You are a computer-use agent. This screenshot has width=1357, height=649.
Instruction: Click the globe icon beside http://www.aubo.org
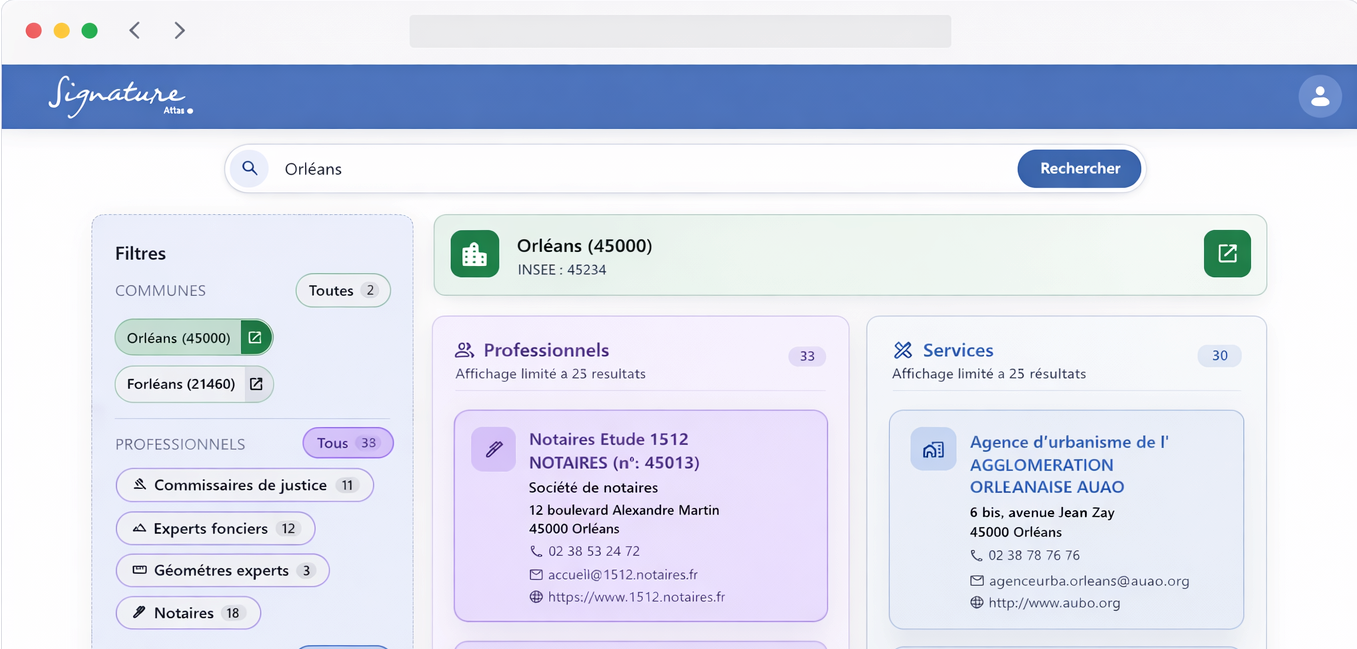[x=977, y=602]
